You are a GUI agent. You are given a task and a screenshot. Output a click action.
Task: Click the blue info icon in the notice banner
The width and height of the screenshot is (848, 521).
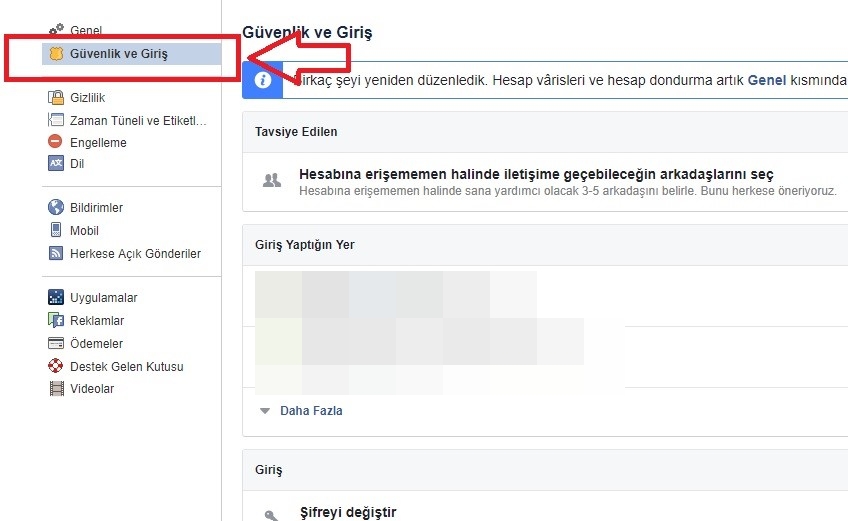[263, 80]
